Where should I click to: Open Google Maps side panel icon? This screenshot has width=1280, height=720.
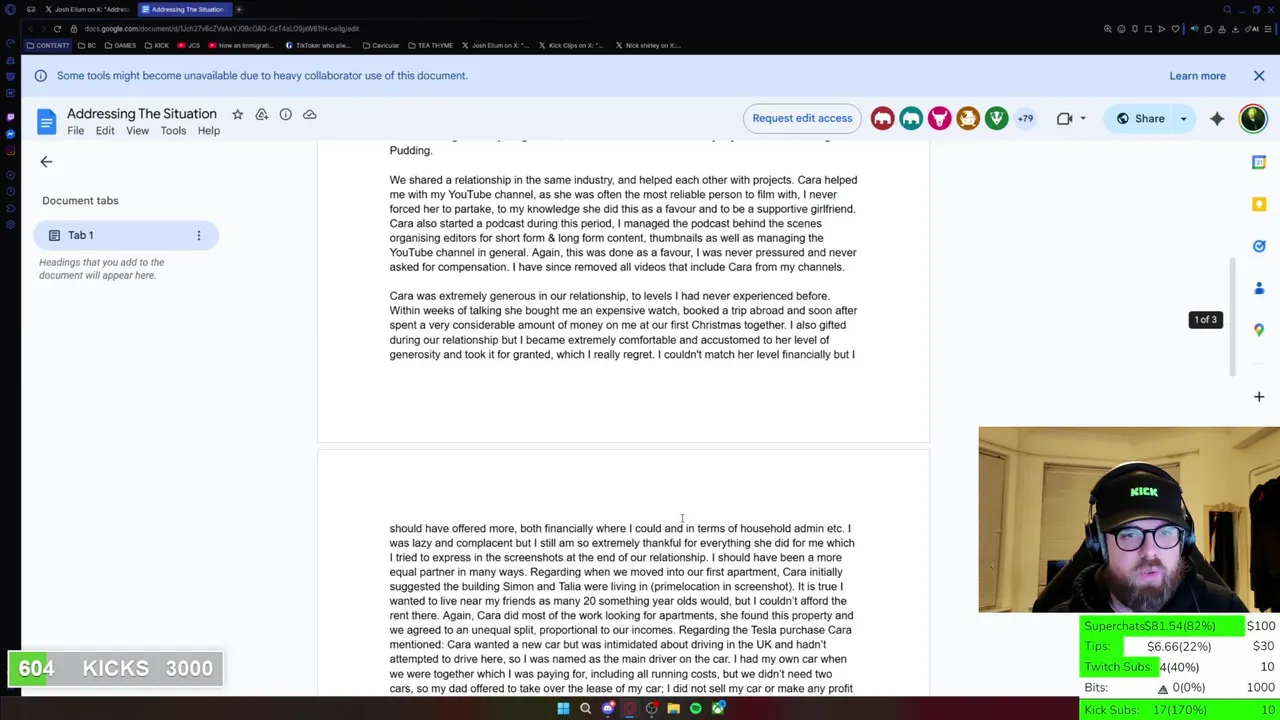[1259, 330]
